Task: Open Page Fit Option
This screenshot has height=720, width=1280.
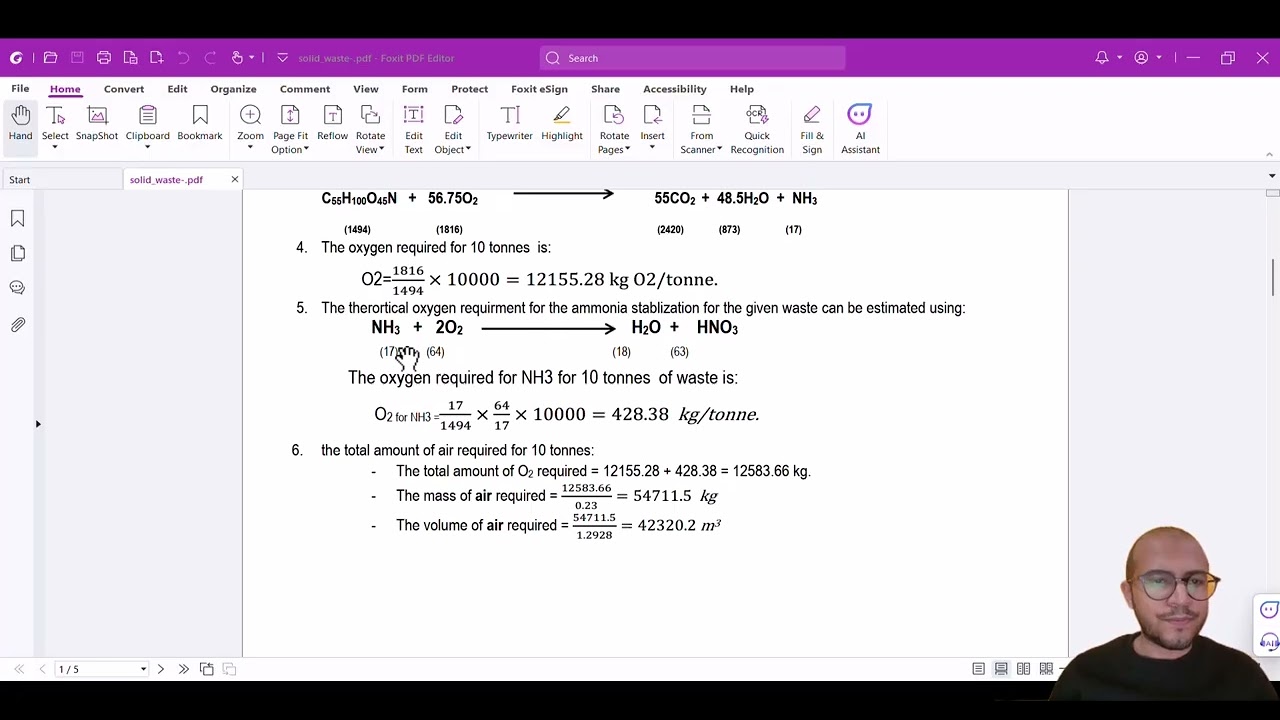Action: pyautogui.click(x=290, y=130)
